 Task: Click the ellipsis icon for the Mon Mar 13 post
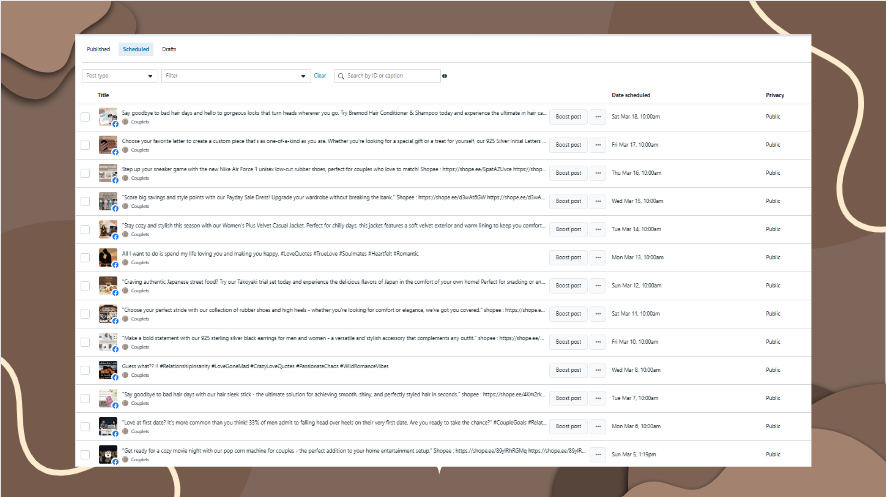(x=598, y=258)
